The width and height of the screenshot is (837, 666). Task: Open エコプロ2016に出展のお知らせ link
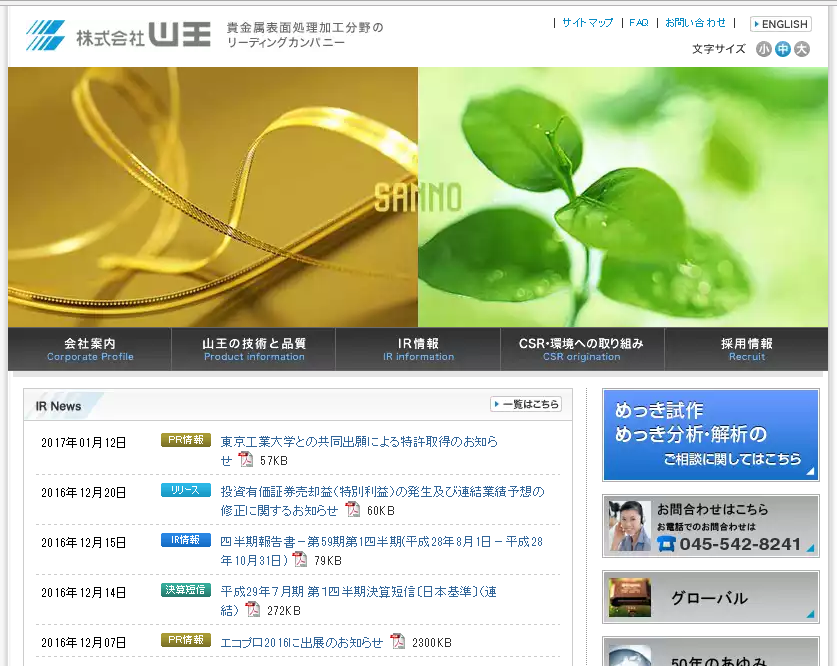click(x=302, y=642)
